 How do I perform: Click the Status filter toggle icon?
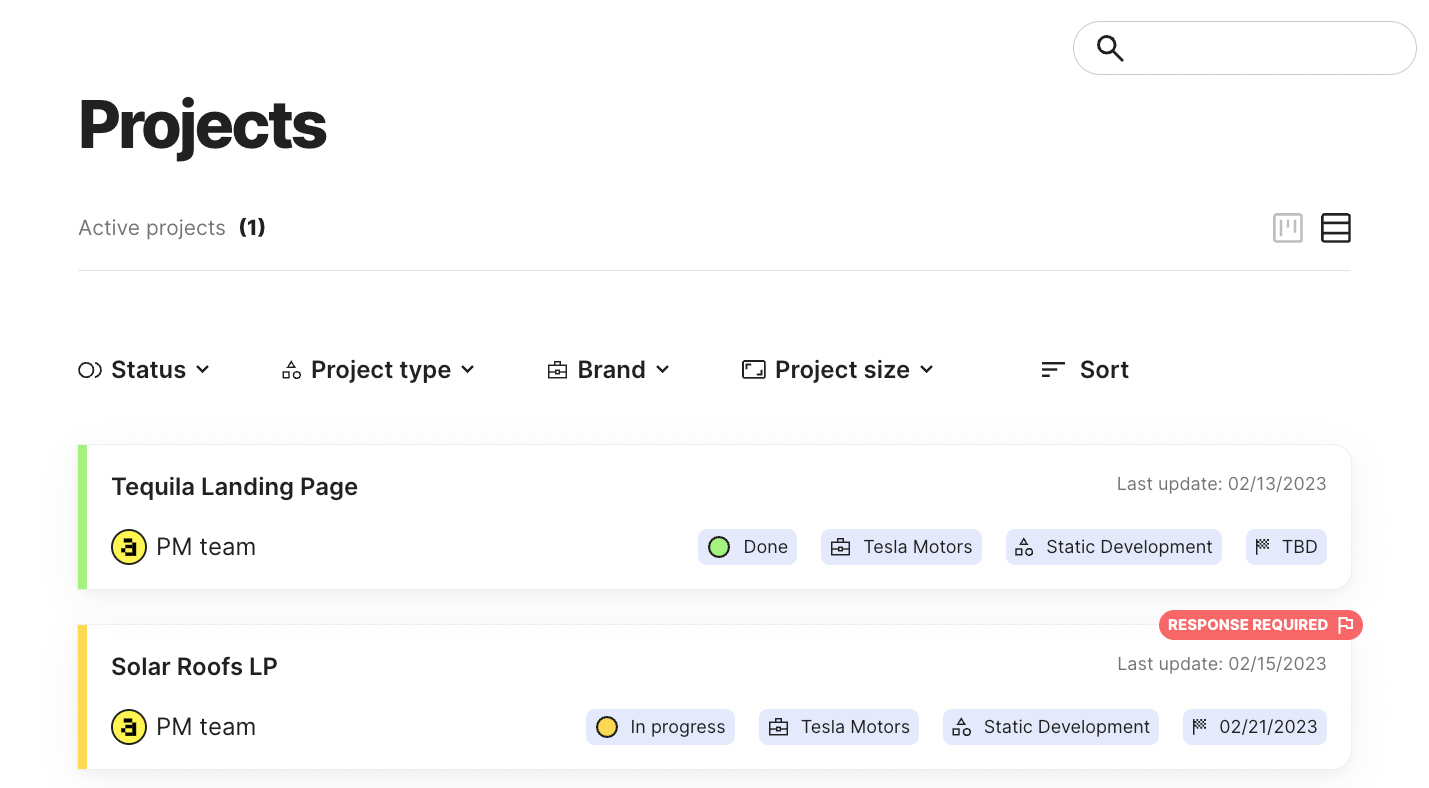[90, 370]
